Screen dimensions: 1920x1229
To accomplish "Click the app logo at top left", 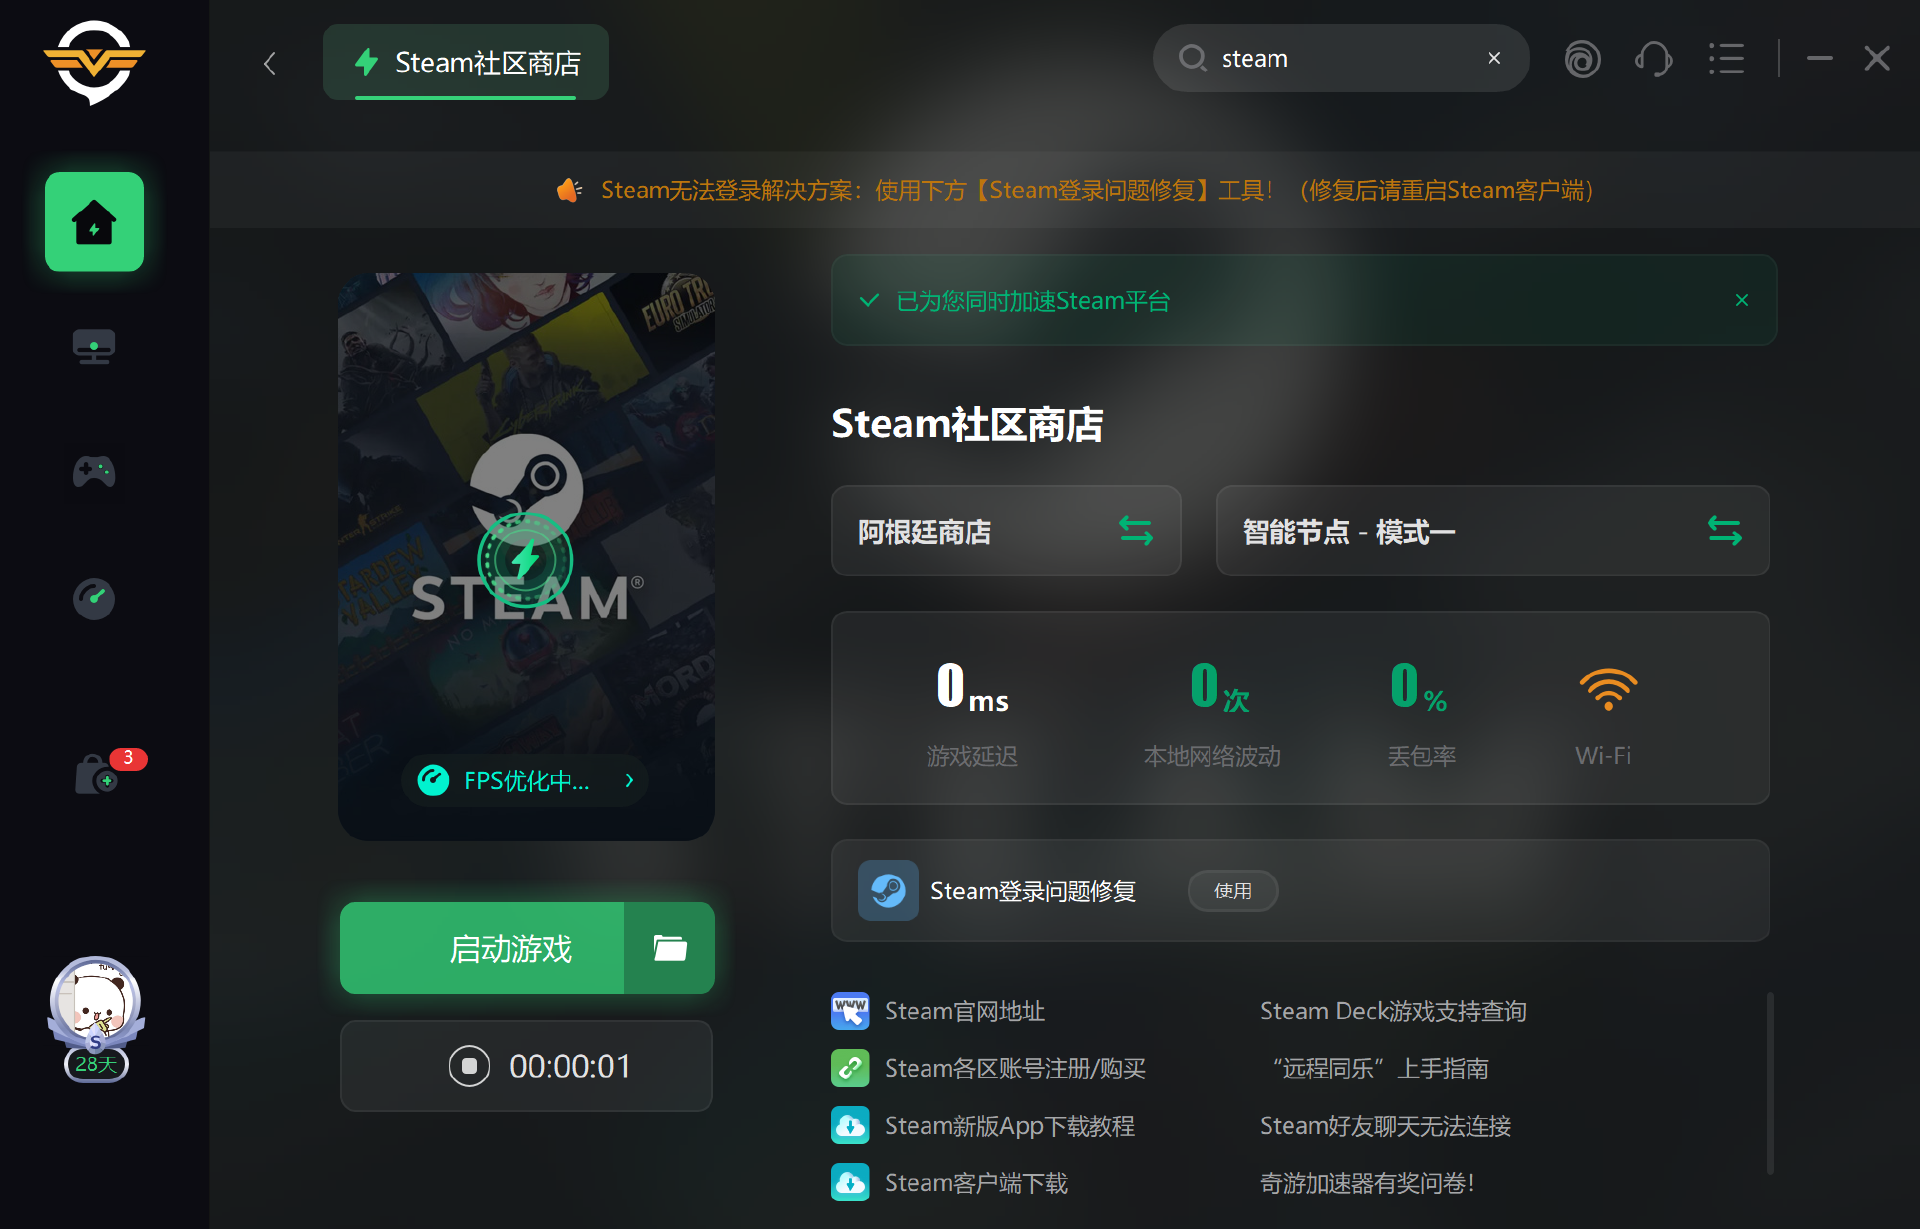I will pos(94,62).
